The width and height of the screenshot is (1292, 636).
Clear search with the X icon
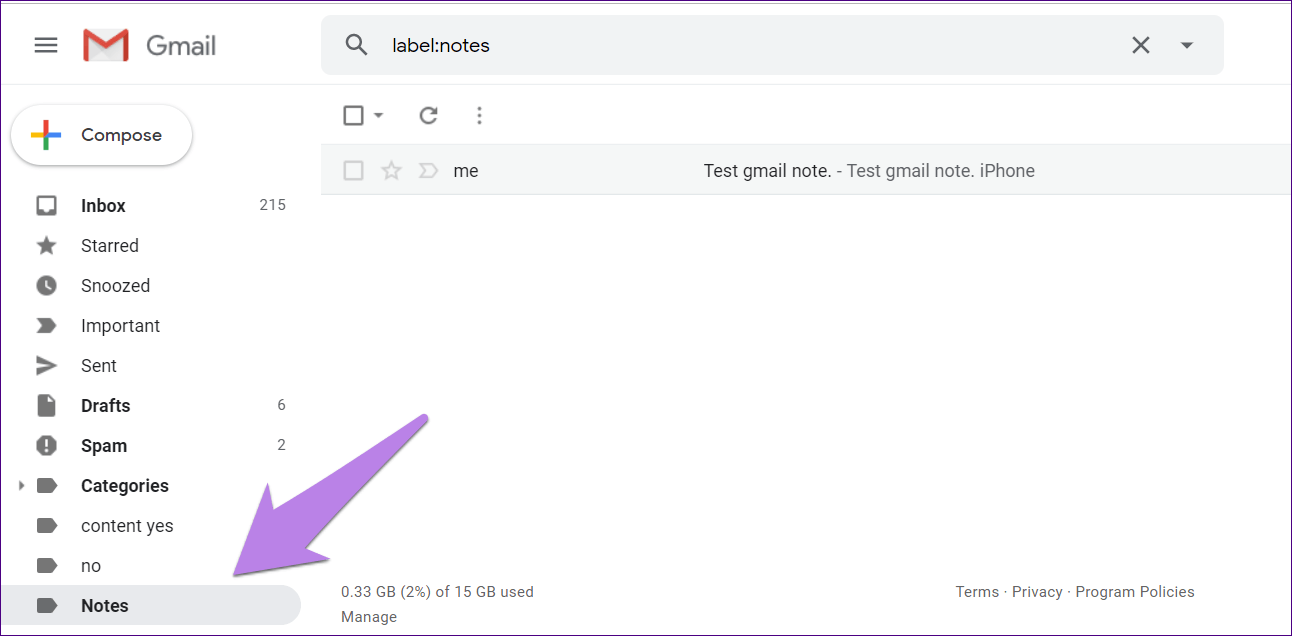click(x=1140, y=45)
